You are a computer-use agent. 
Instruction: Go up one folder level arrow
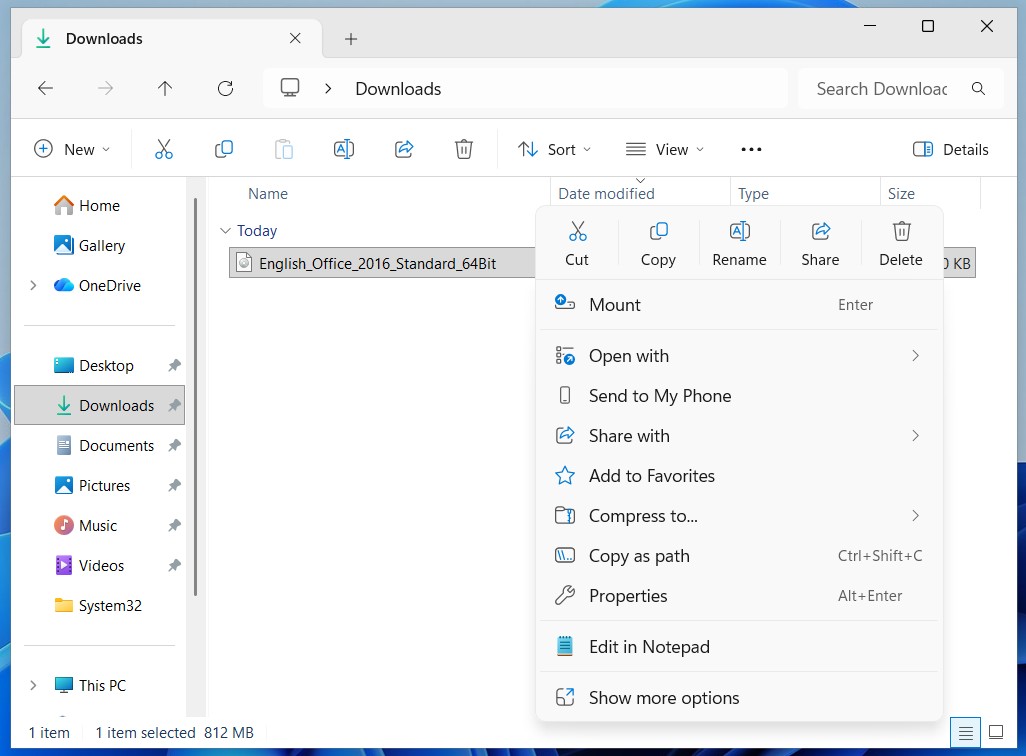[165, 89]
